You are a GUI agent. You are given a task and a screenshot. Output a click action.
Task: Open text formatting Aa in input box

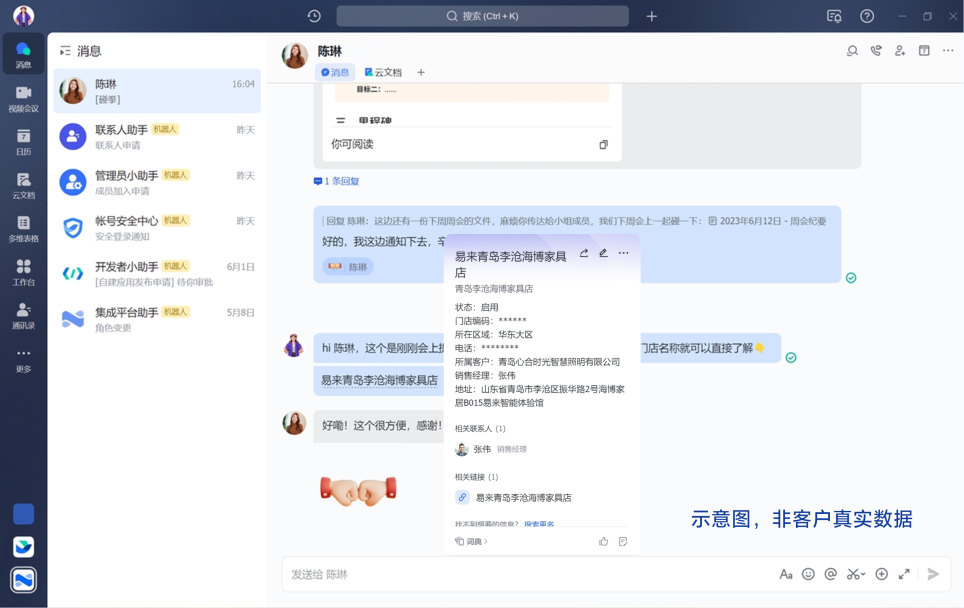pos(786,574)
